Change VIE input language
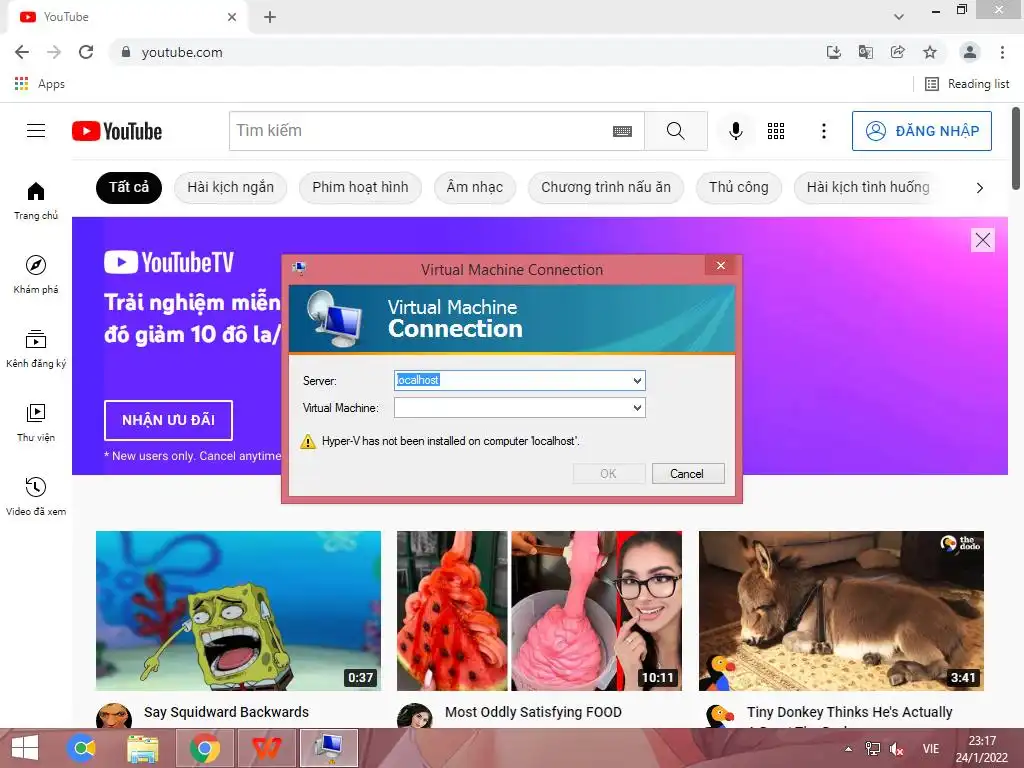Screen dimensions: 1024x768 point(931,749)
